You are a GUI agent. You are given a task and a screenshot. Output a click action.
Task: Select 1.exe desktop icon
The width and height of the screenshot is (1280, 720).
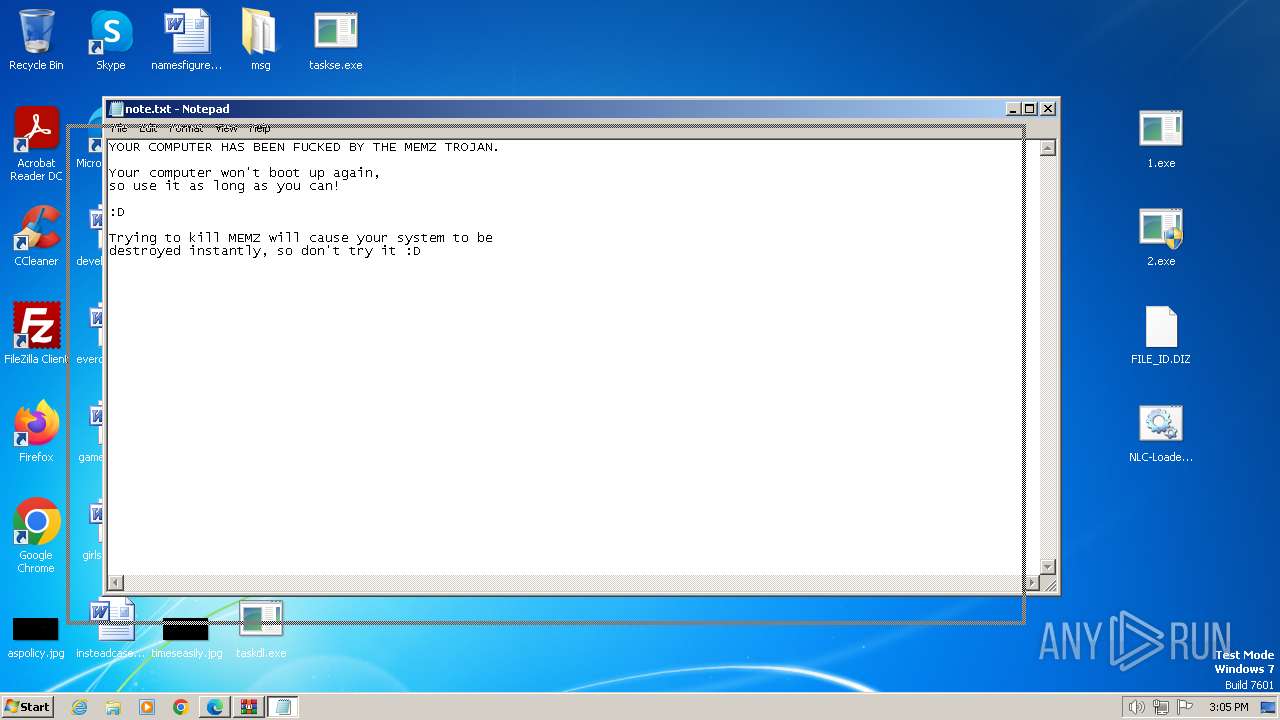pos(1161,138)
